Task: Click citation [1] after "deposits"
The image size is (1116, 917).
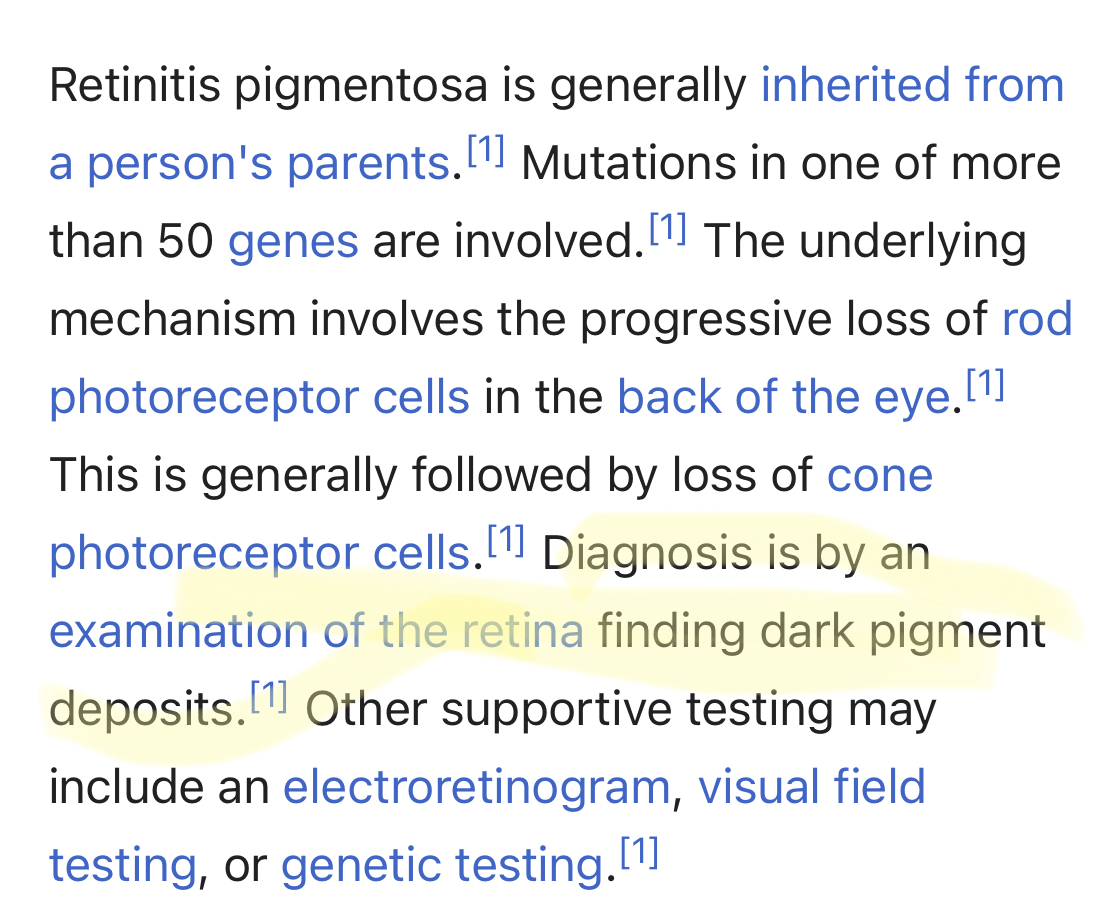Action: (270, 696)
